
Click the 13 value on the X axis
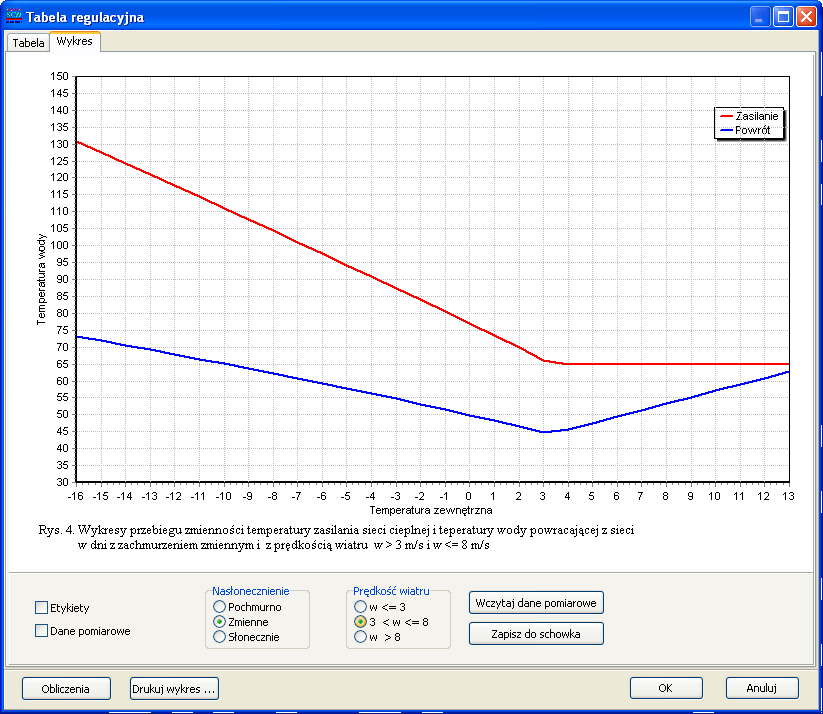[x=788, y=496]
